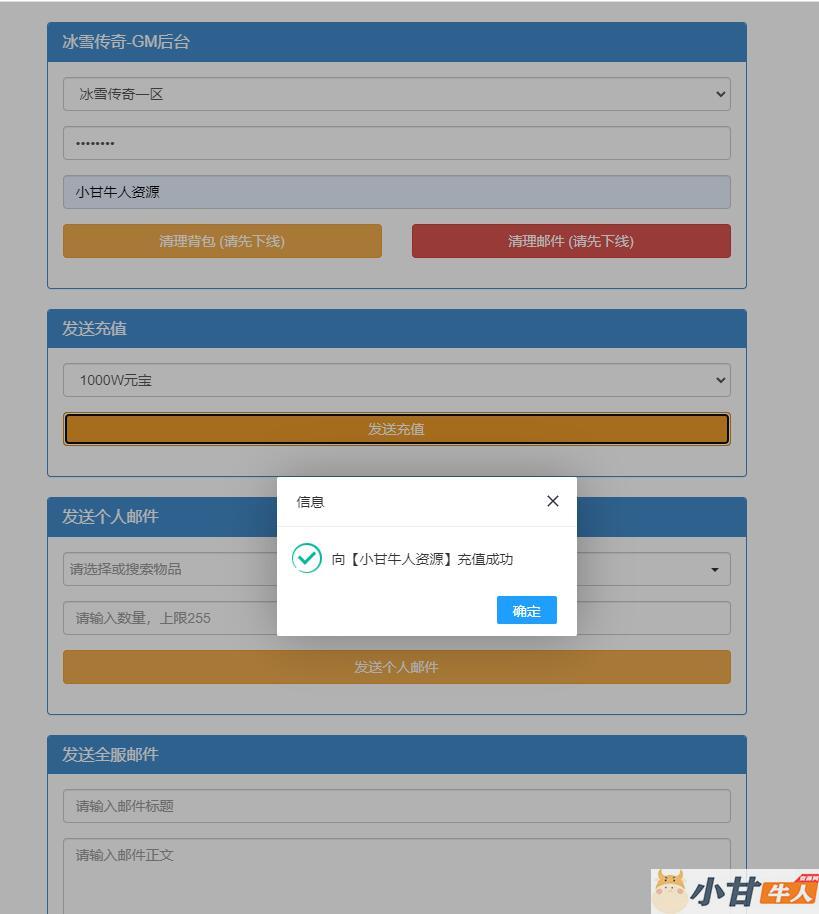Click the green success checkmark icon
The height and width of the screenshot is (914, 819).
[x=307, y=558]
